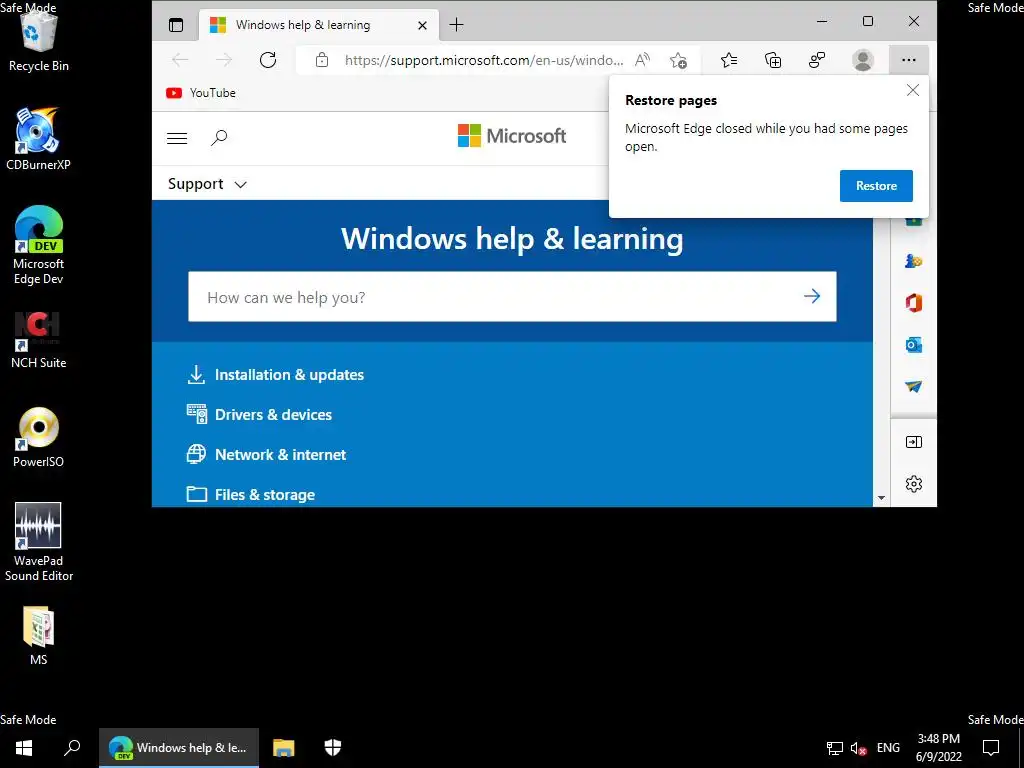Open taskbar search magnifier
This screenshot has height=768, width=1024.
point(72,748)
